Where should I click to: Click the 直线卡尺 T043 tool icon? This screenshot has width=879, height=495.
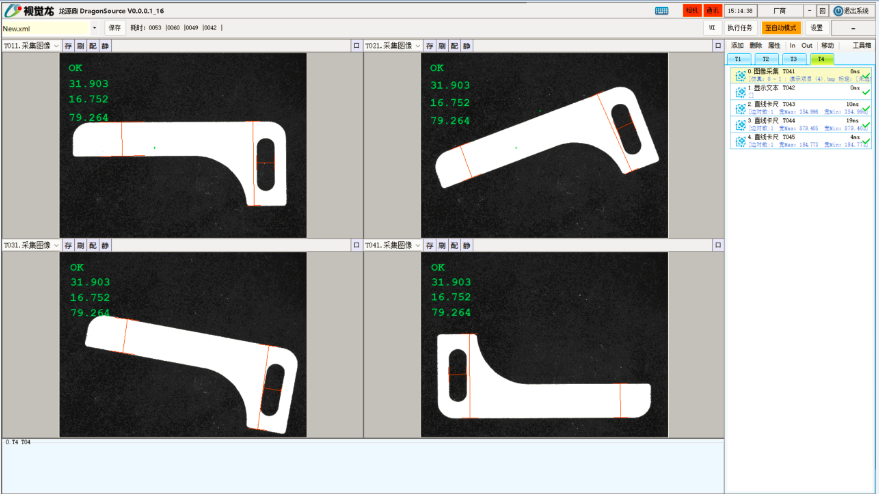coord(740,107)
